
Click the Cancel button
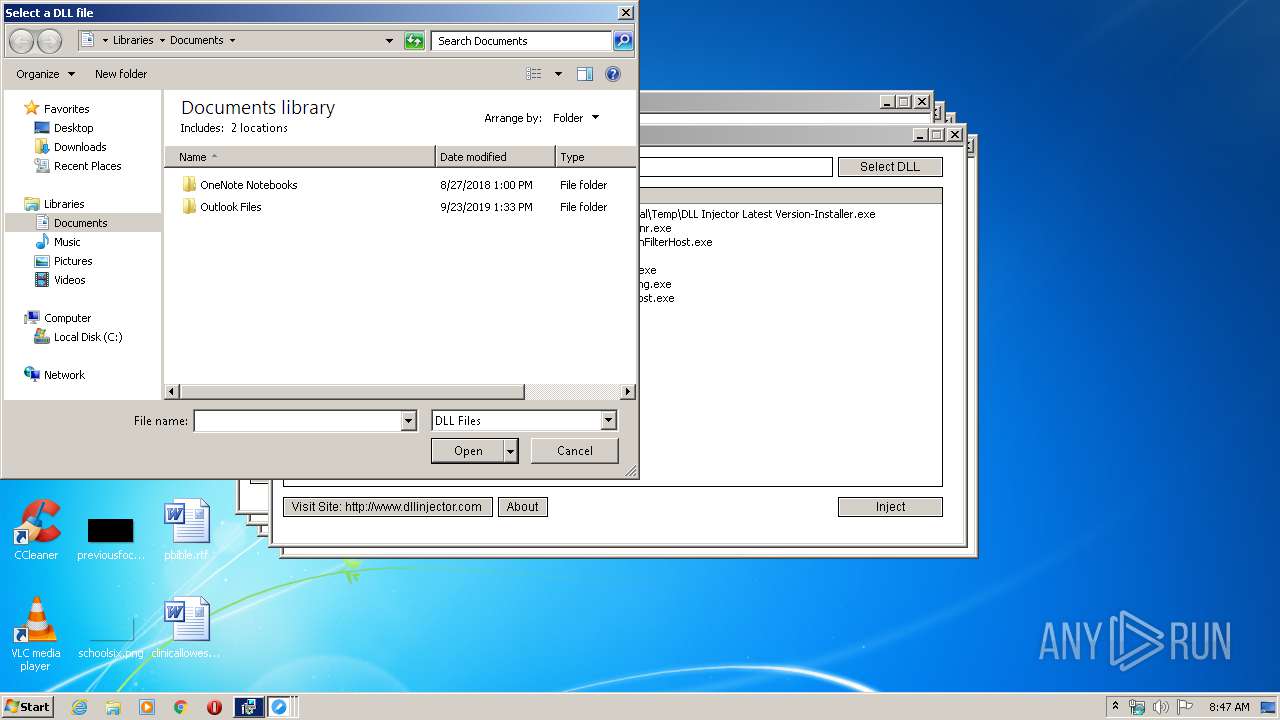(575, 451)
